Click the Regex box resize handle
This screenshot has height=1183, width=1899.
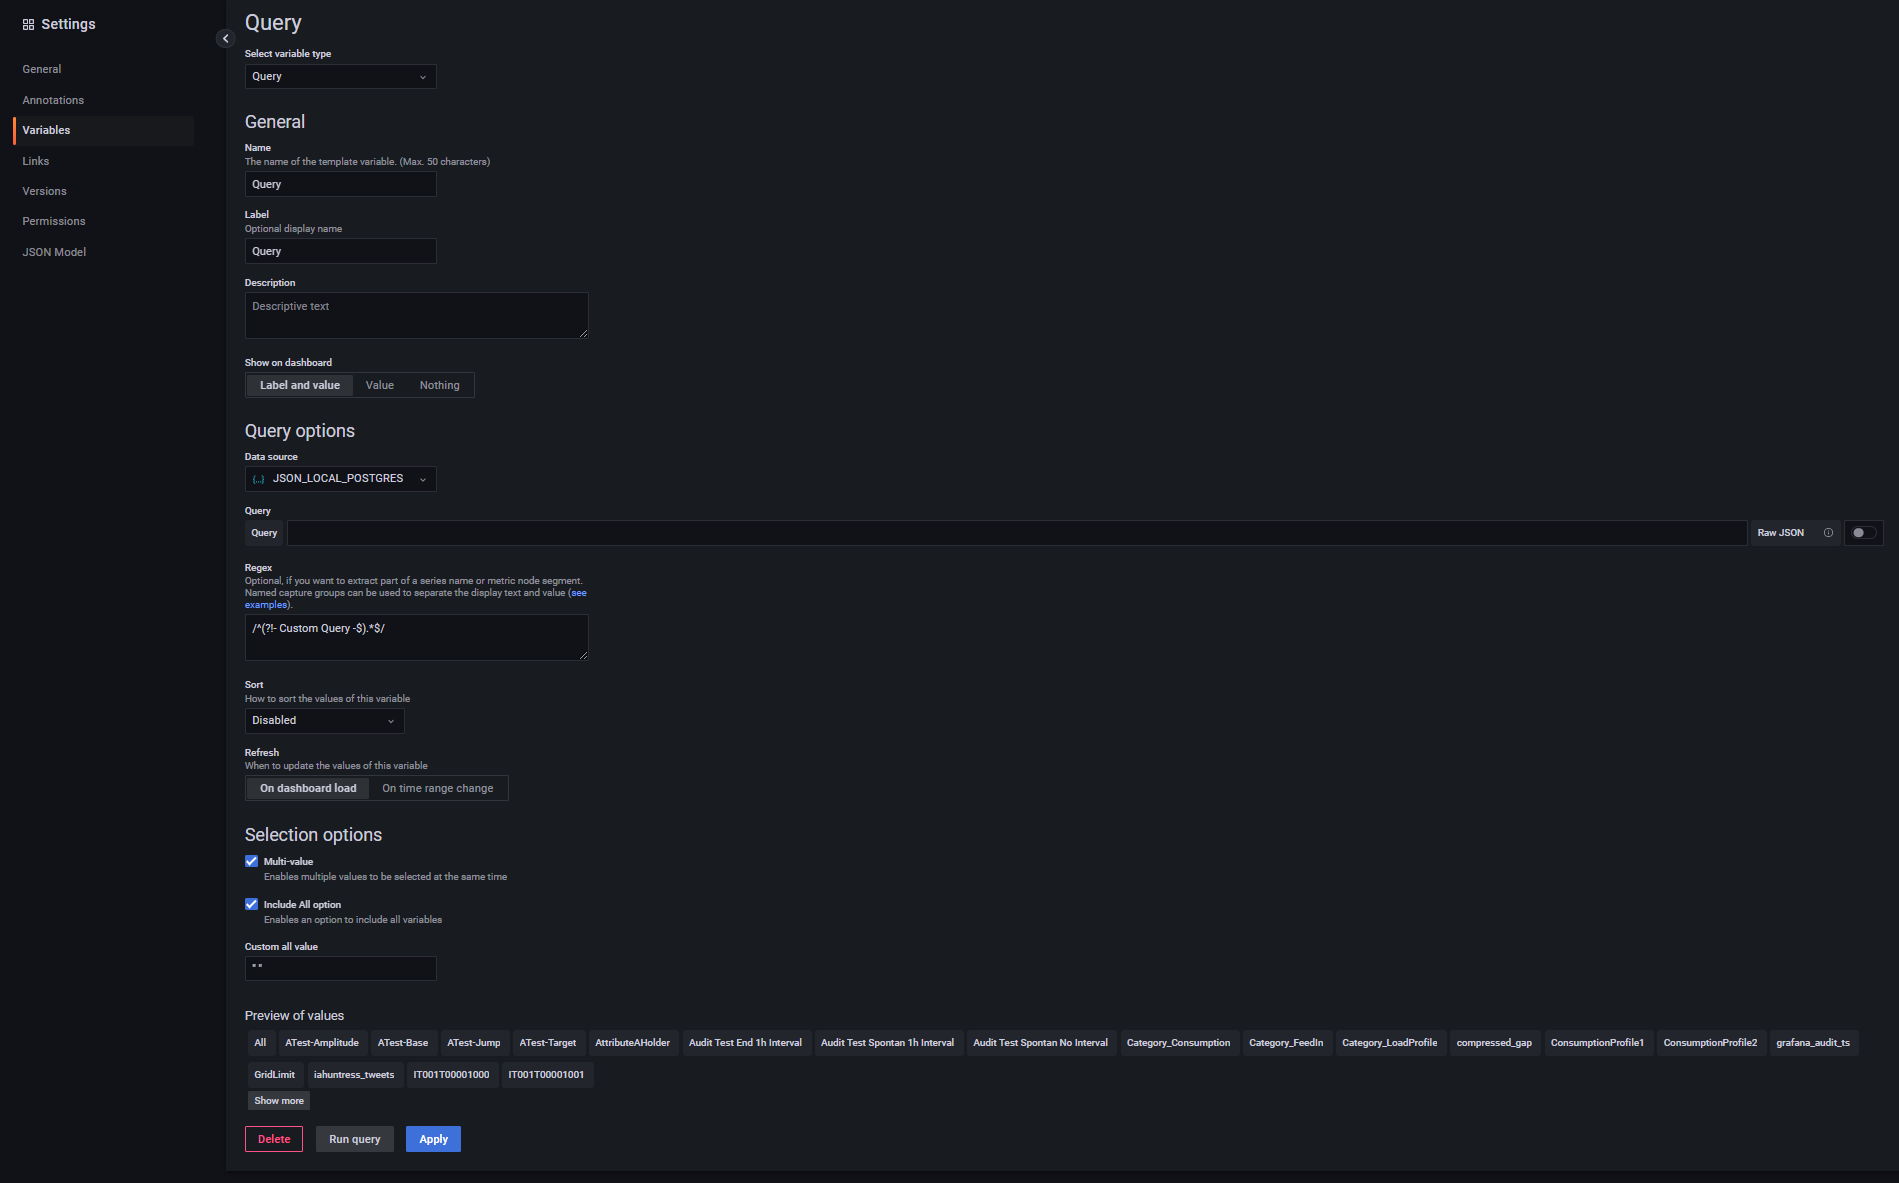click(x=583, y=655)
